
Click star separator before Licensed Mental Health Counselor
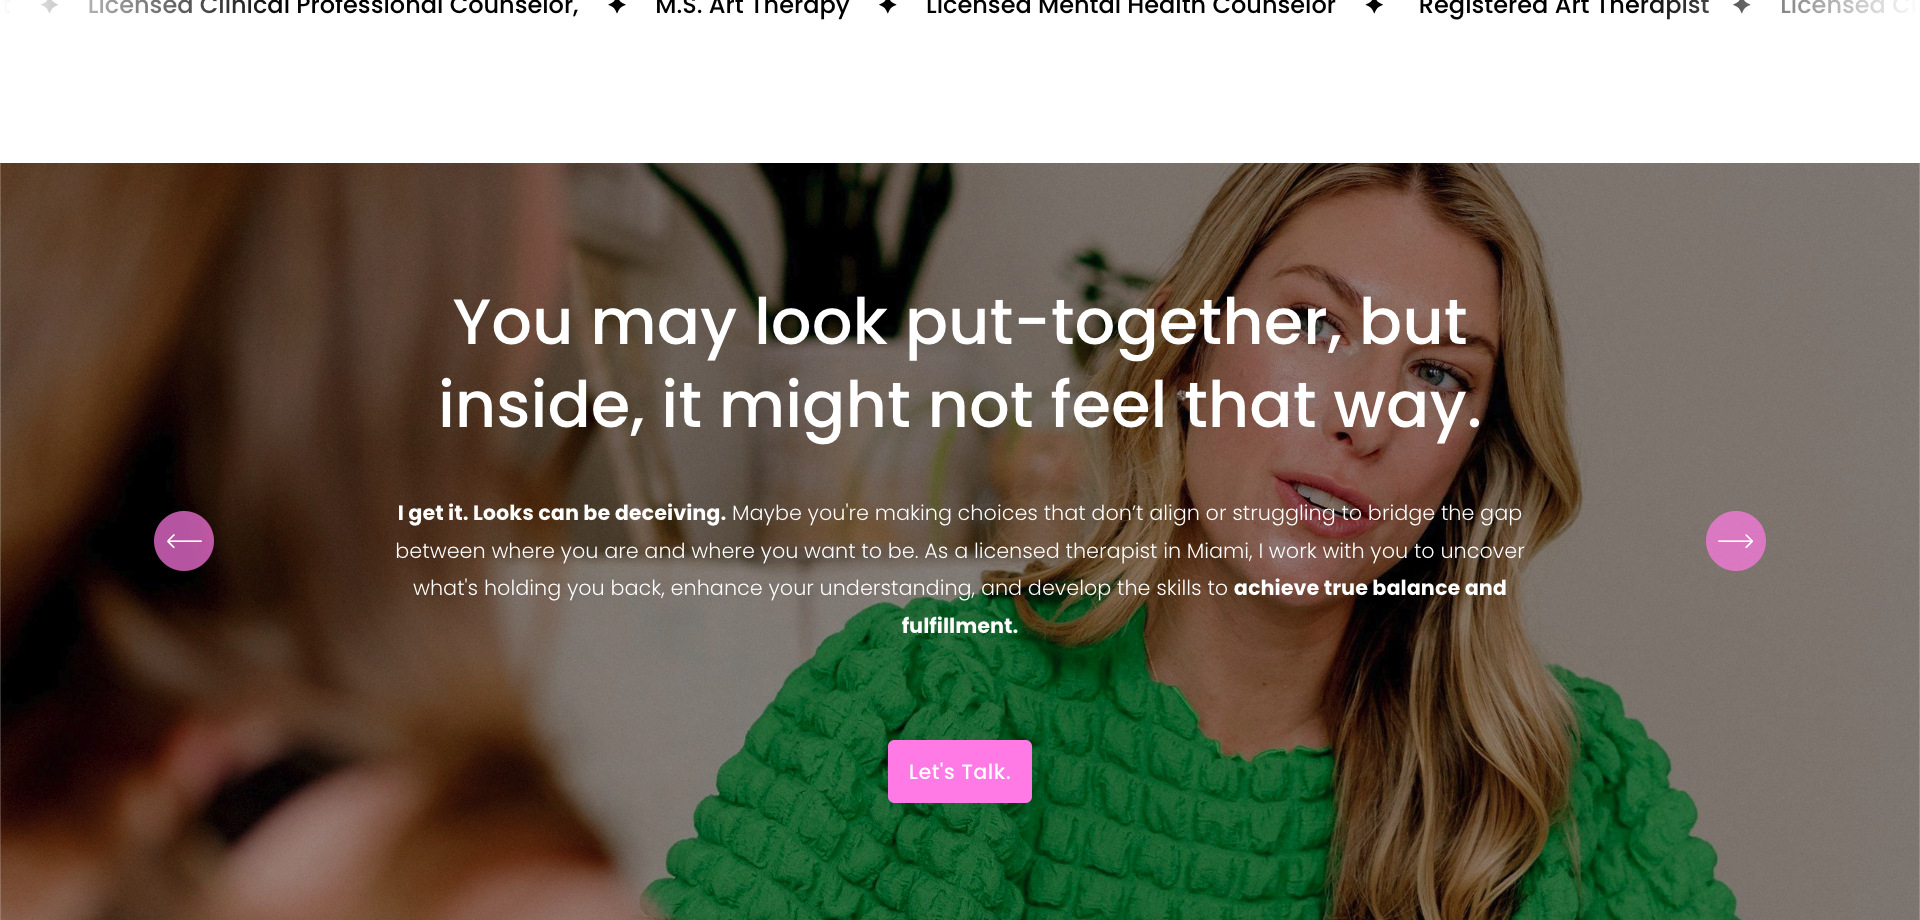887,7
